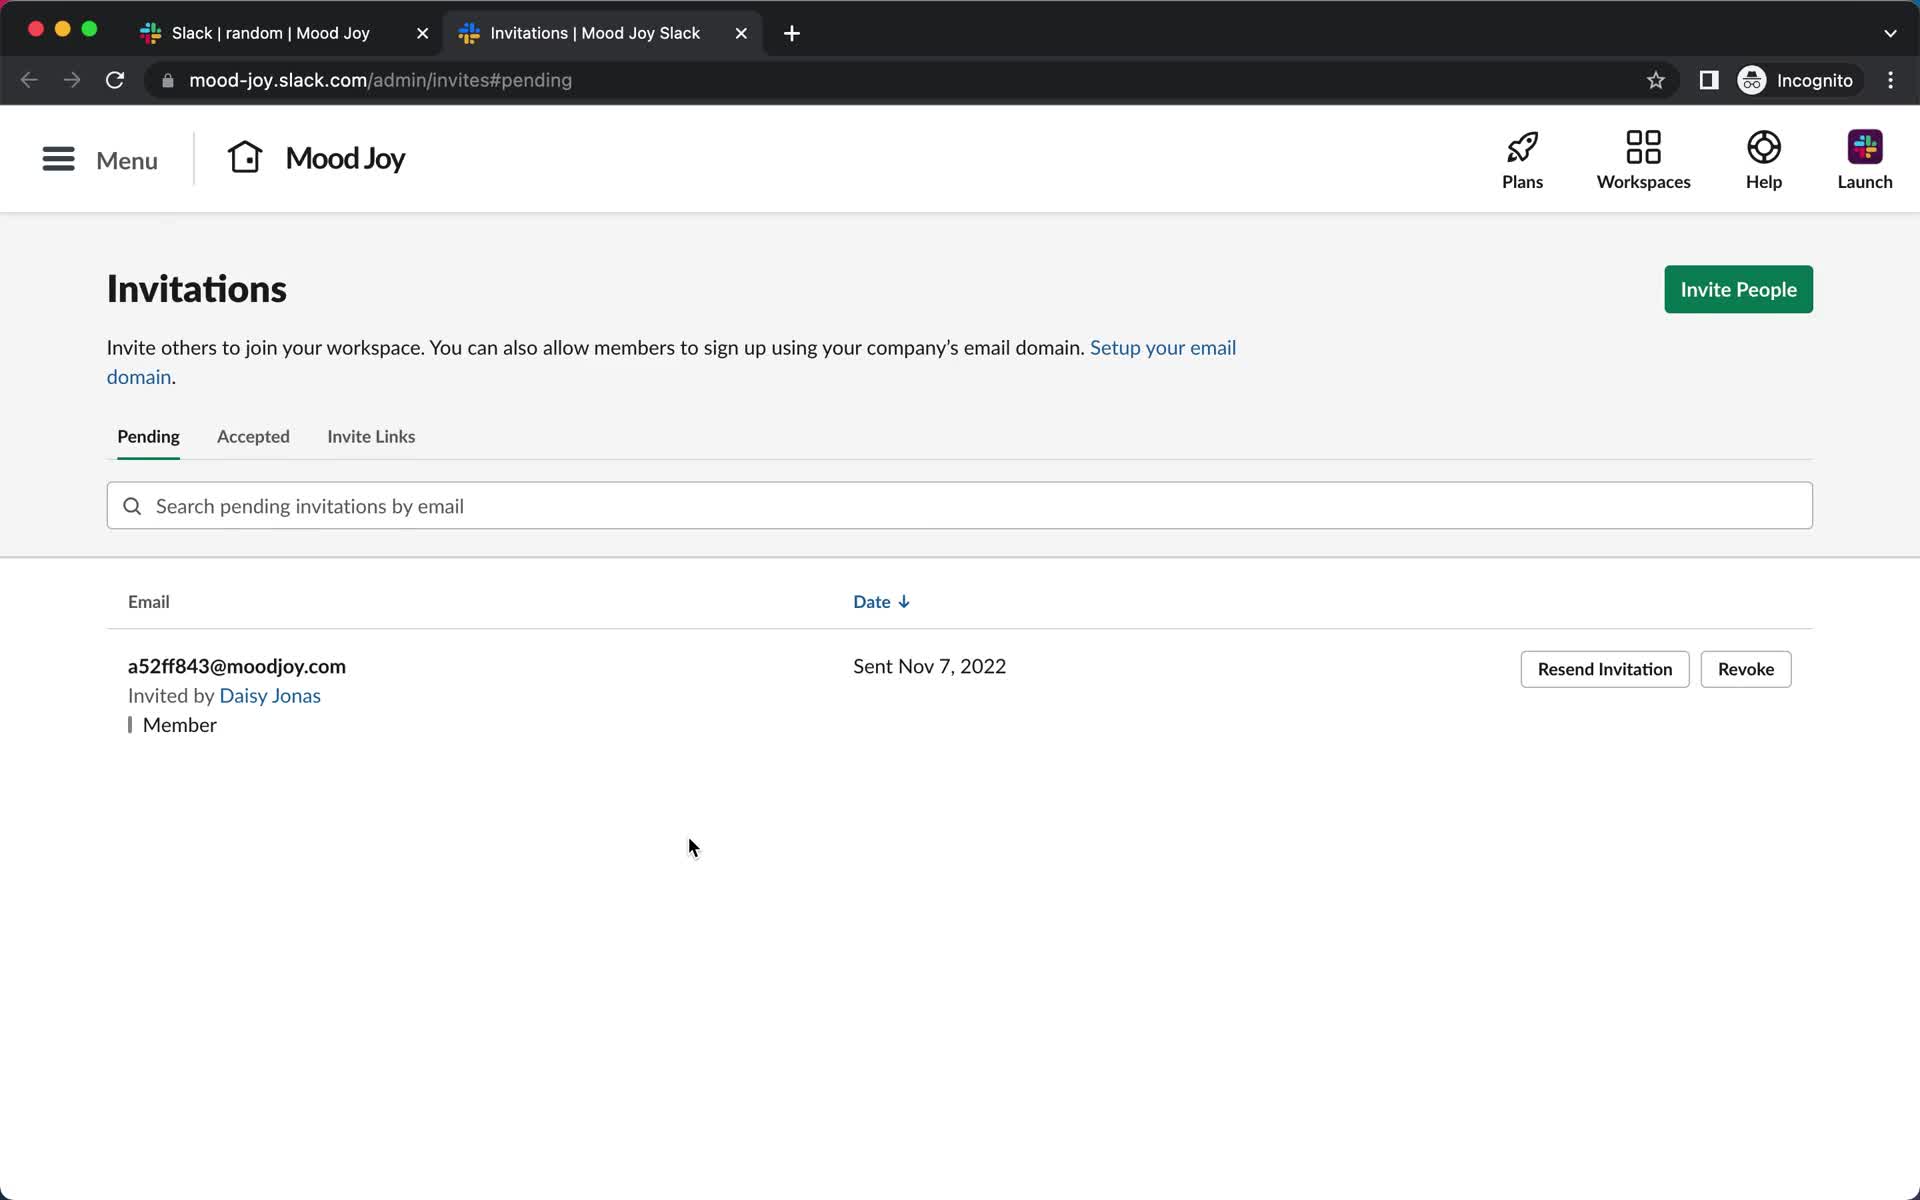This screenshot has width=1920, height=1200.
Task: Select the Pending tab
Action: click(148, 435)
